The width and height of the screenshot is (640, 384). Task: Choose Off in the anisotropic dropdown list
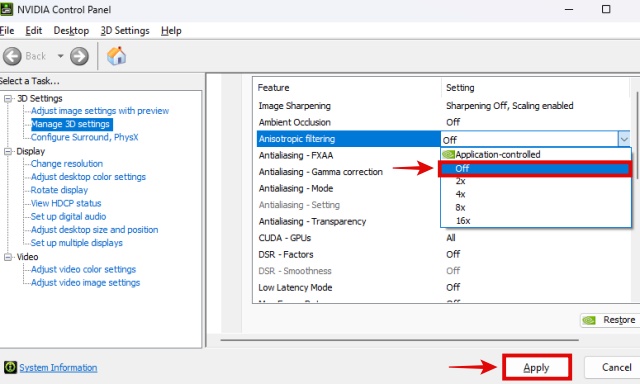coord(535,169)
